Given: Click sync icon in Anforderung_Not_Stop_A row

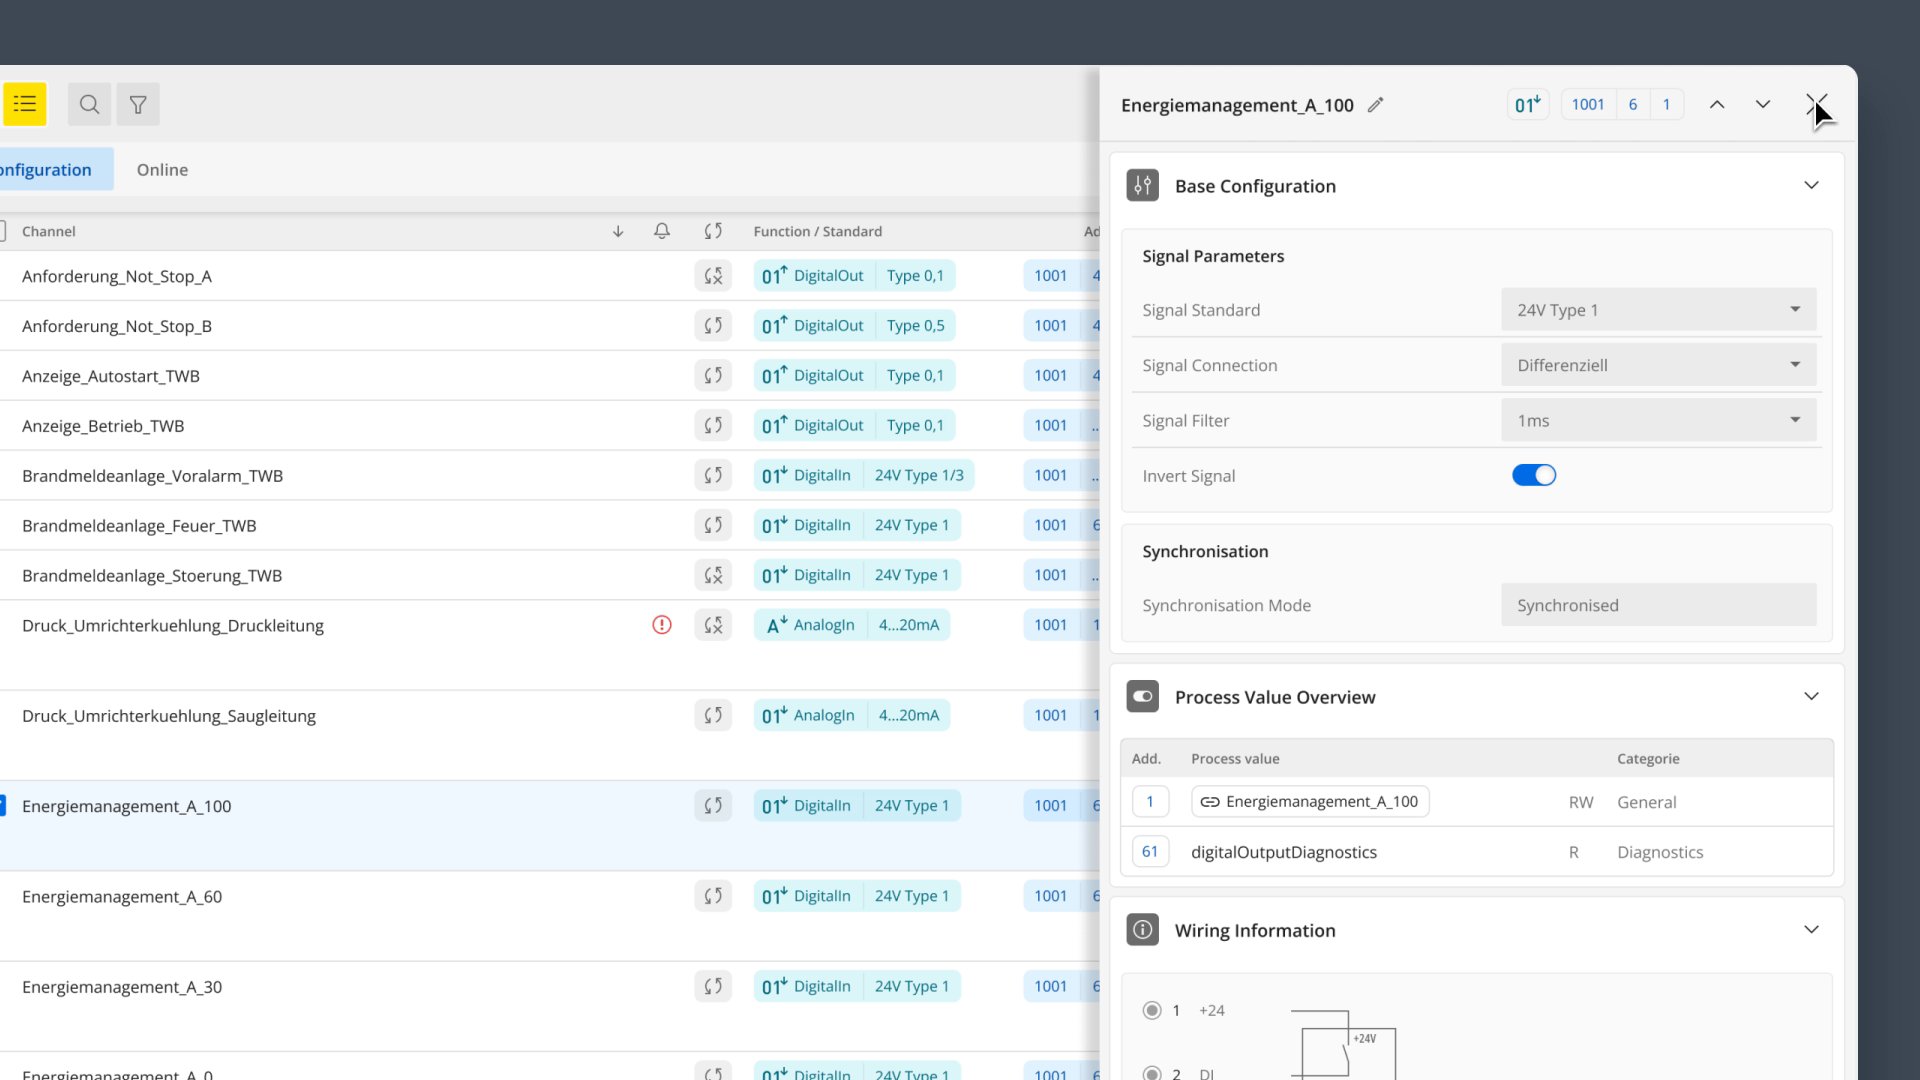Looking at the screenshot, I should pyautogui.click(x=713, y=276).
